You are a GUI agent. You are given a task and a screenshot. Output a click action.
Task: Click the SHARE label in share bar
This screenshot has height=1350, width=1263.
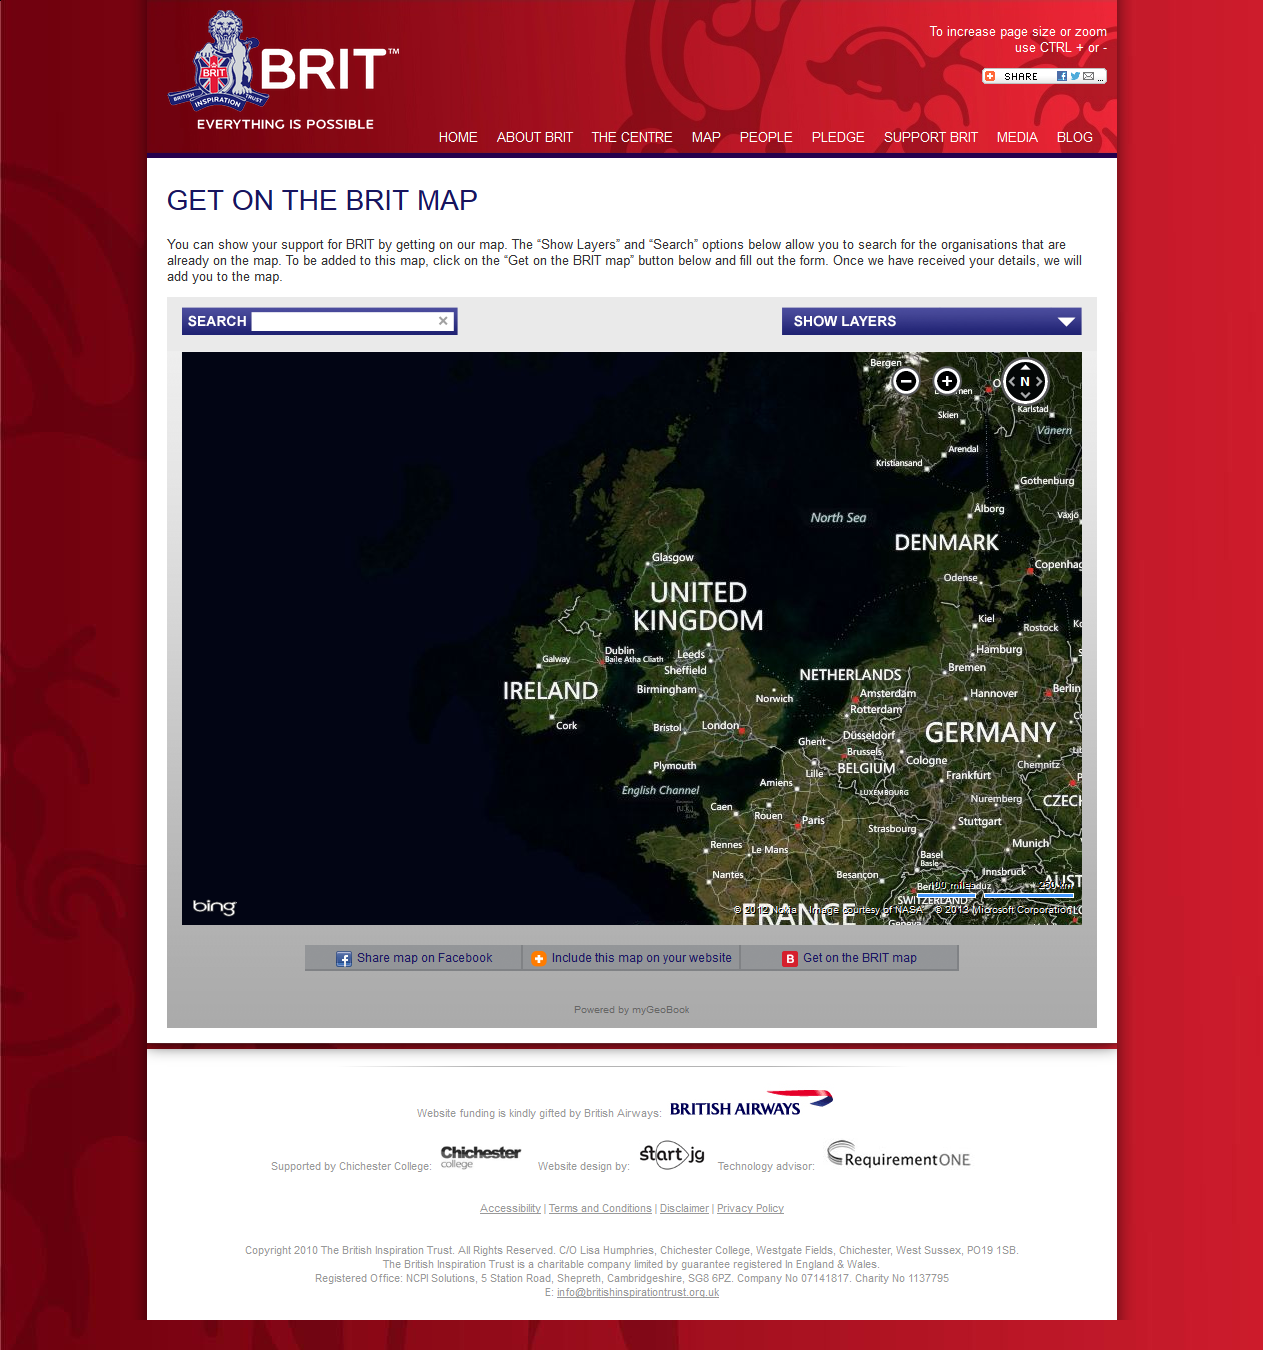click(x=1021, y=76)
